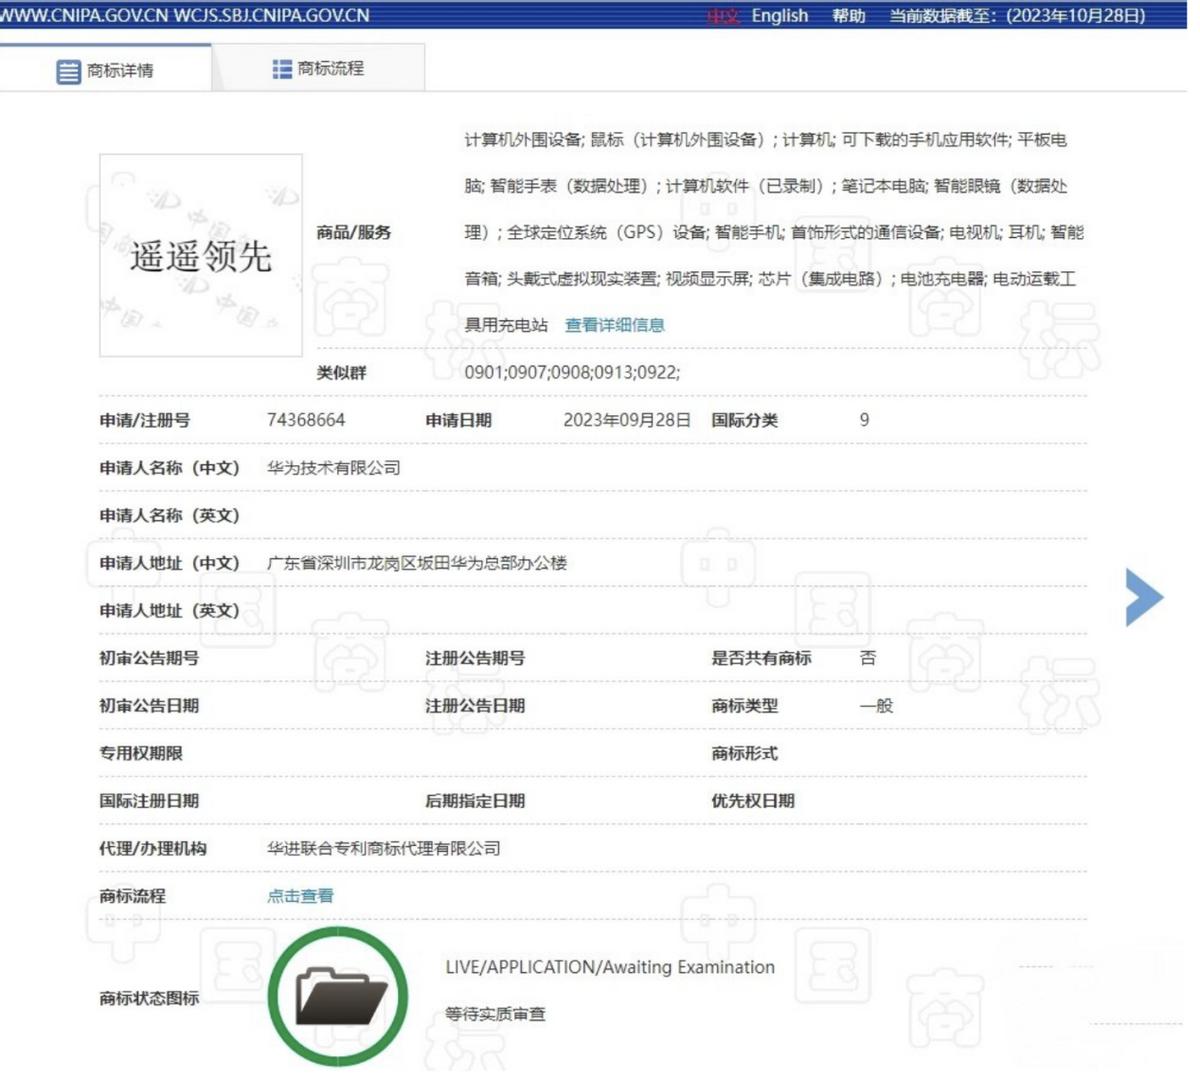Click status text LIVE/APPLICATION/Awaiting Examination
This screenshot has width=1200, height=1084.
[x=610, y=968]
